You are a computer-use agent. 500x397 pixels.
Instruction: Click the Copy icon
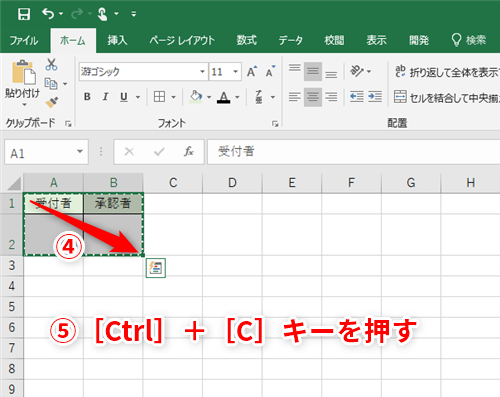pos(51,83)
